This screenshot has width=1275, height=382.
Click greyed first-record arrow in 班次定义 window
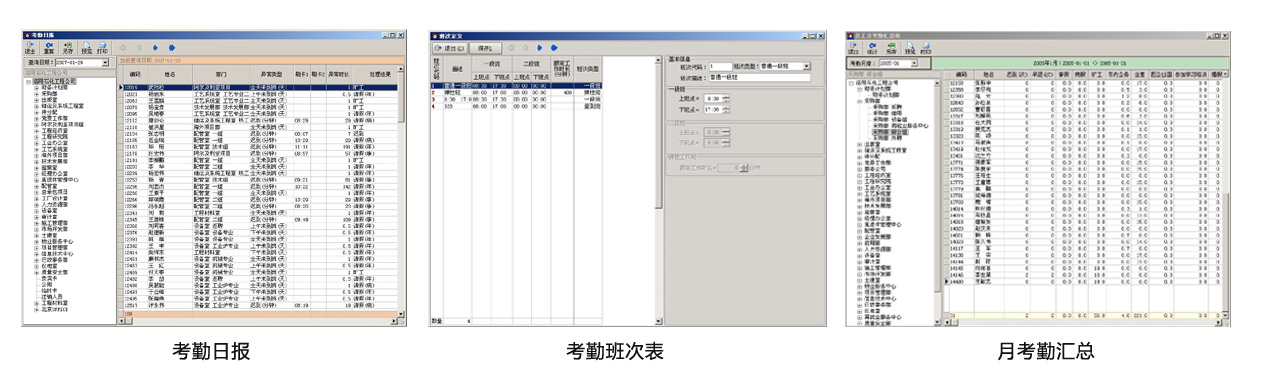coord(511,48)
